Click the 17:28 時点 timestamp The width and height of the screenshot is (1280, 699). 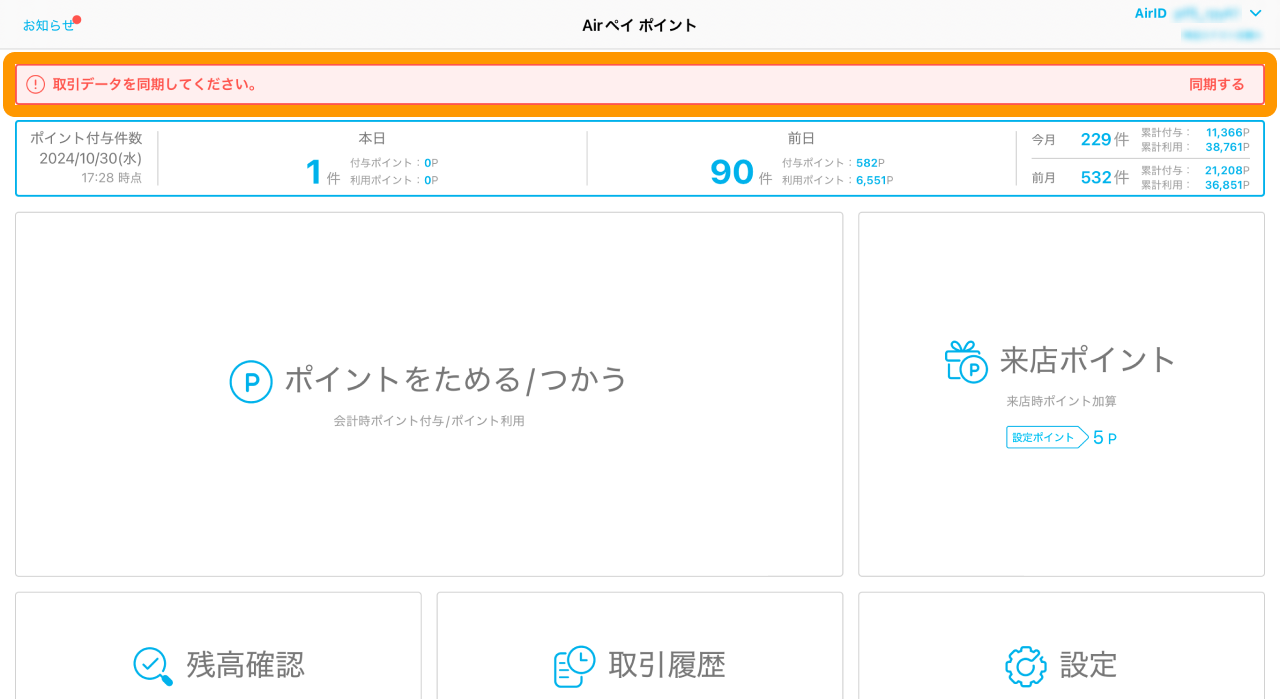click(111, 177)
